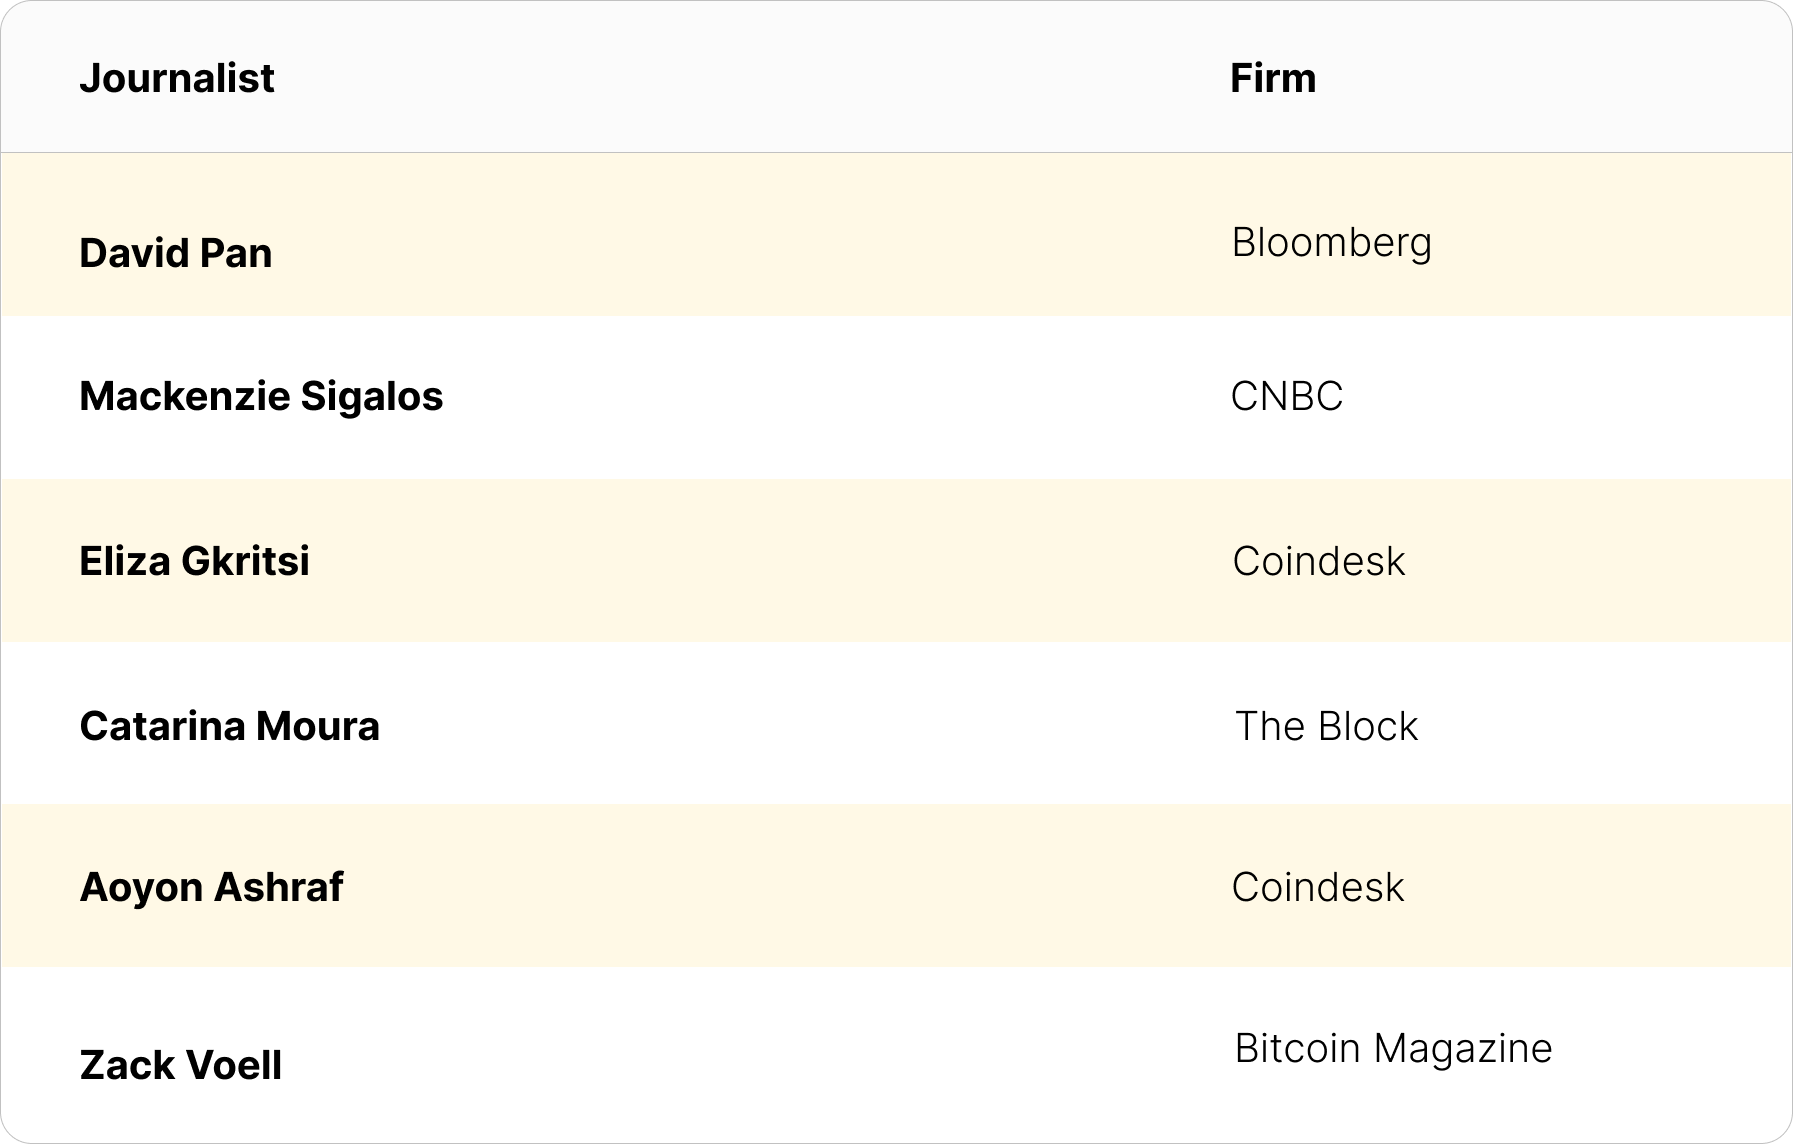Select the Bloomberg firm cell
The image size is (1793, 1144).
tap(1332, 244)
